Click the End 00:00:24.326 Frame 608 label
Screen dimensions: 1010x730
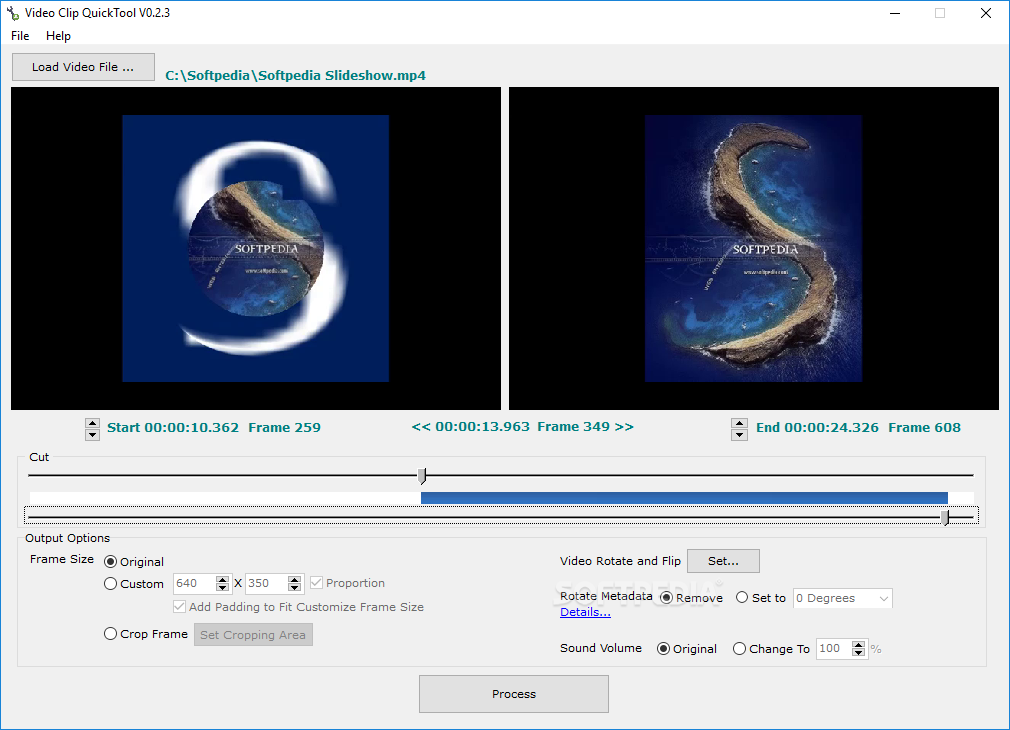[x=858, y=428]
